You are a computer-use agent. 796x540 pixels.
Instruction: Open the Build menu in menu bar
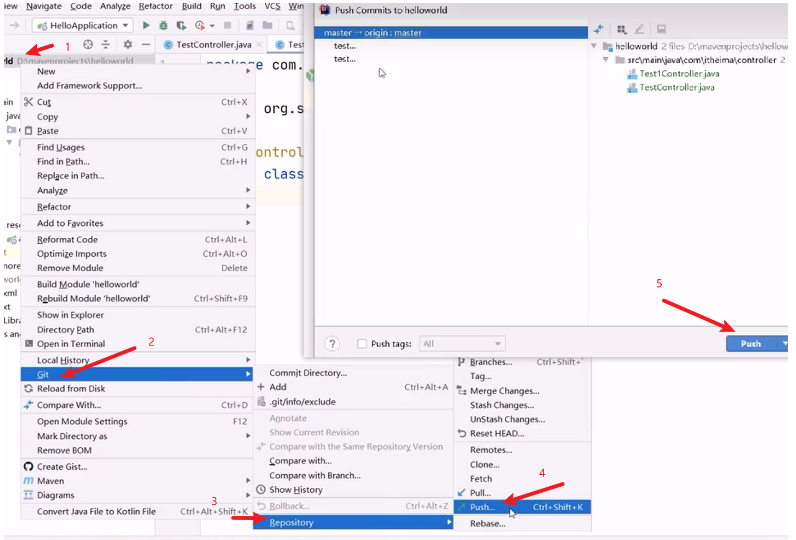click(x=191, y=6)
